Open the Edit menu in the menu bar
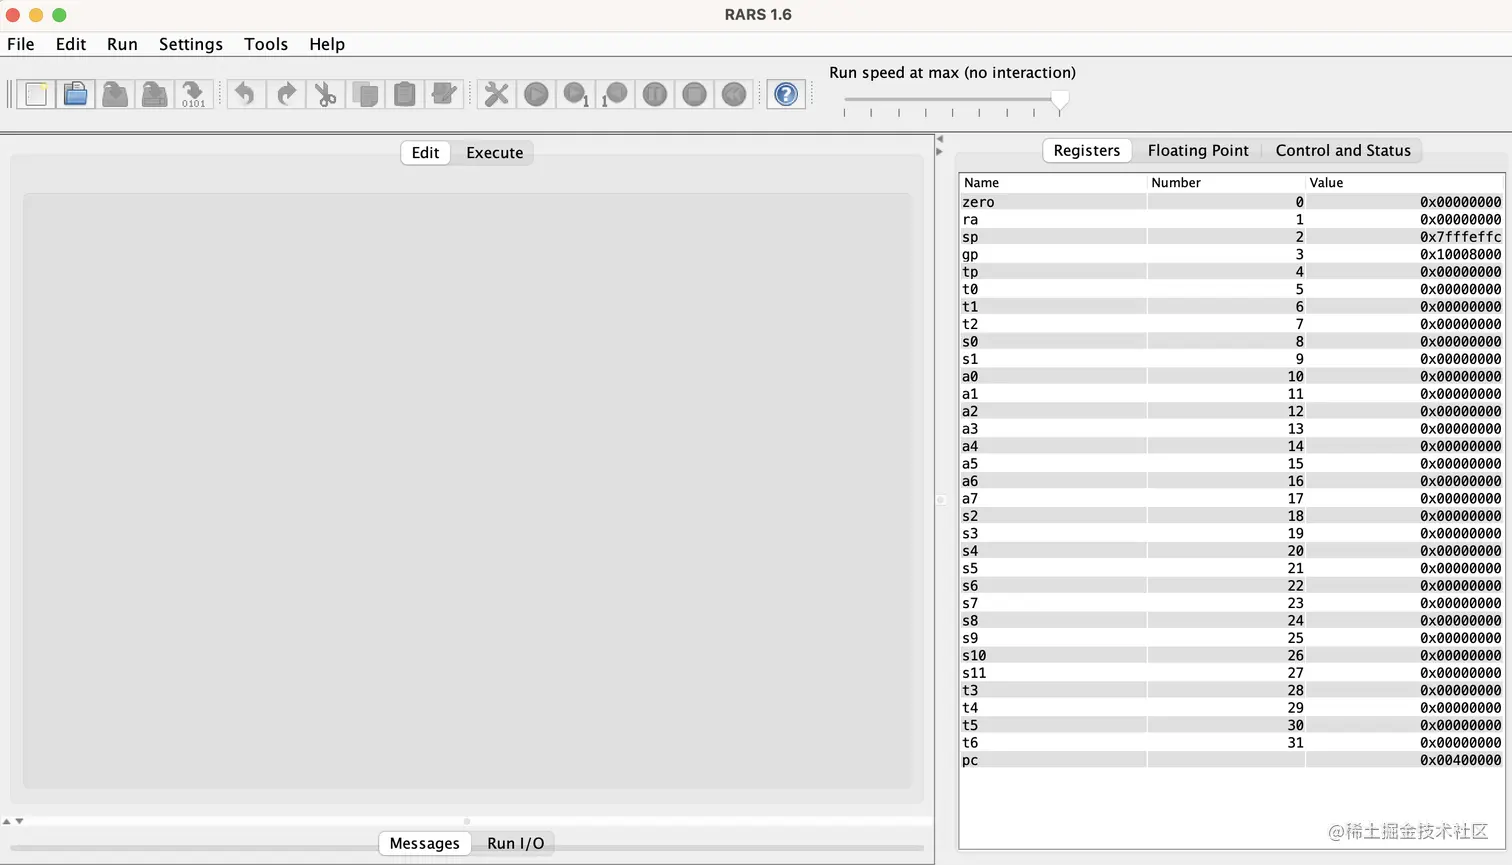The width and height of the screenshot is (1512, 865). click(71, 44)
